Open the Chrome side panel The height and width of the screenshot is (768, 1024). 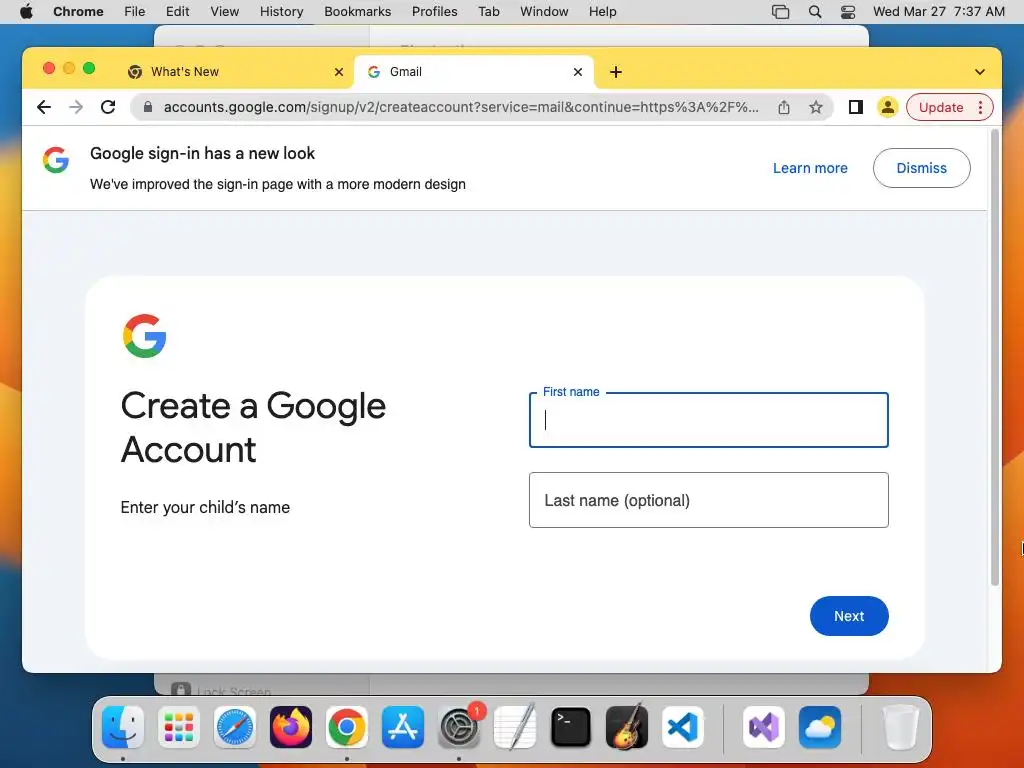[x=856, y=107]
